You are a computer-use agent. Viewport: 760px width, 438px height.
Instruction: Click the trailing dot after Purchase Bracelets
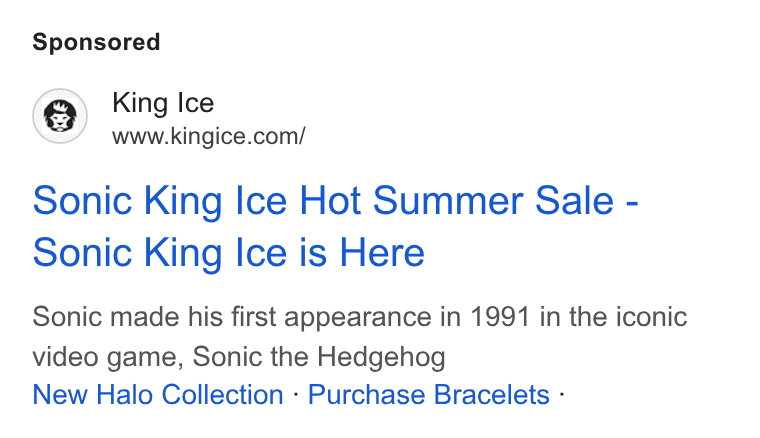pyautogui.click(x=561, y=394)
